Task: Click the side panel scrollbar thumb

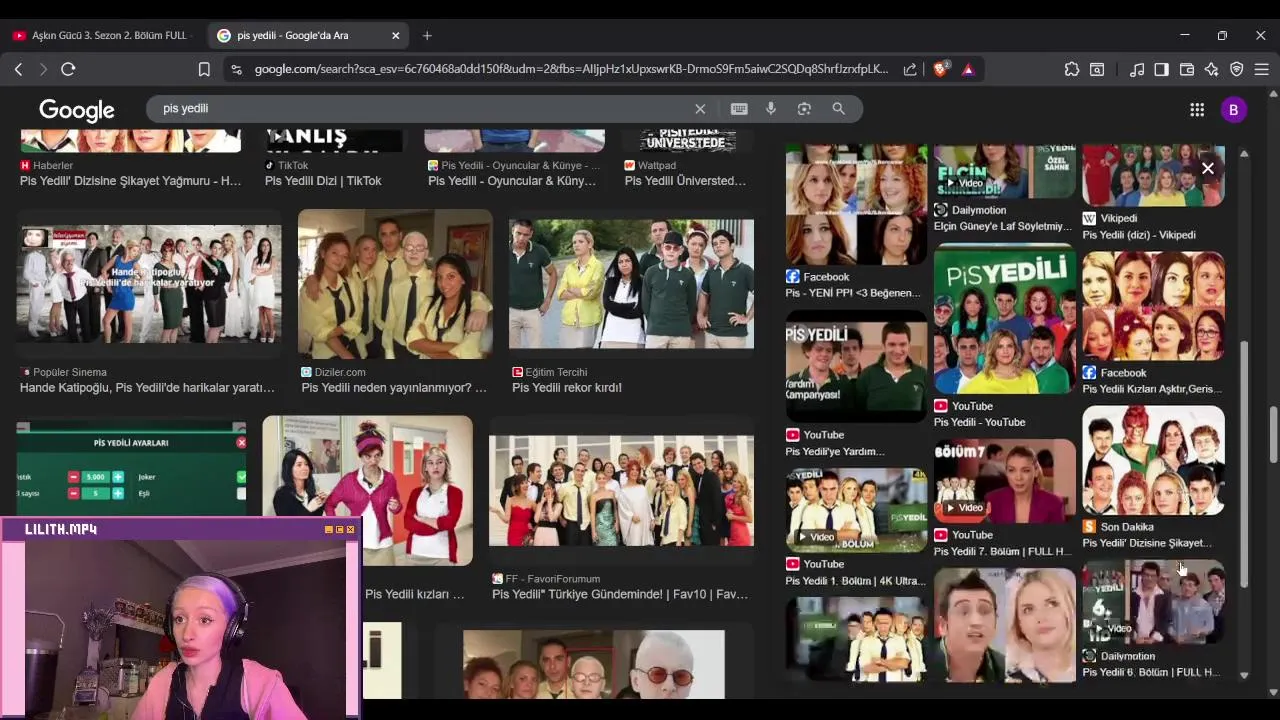Action: (x=1244, y=465)
